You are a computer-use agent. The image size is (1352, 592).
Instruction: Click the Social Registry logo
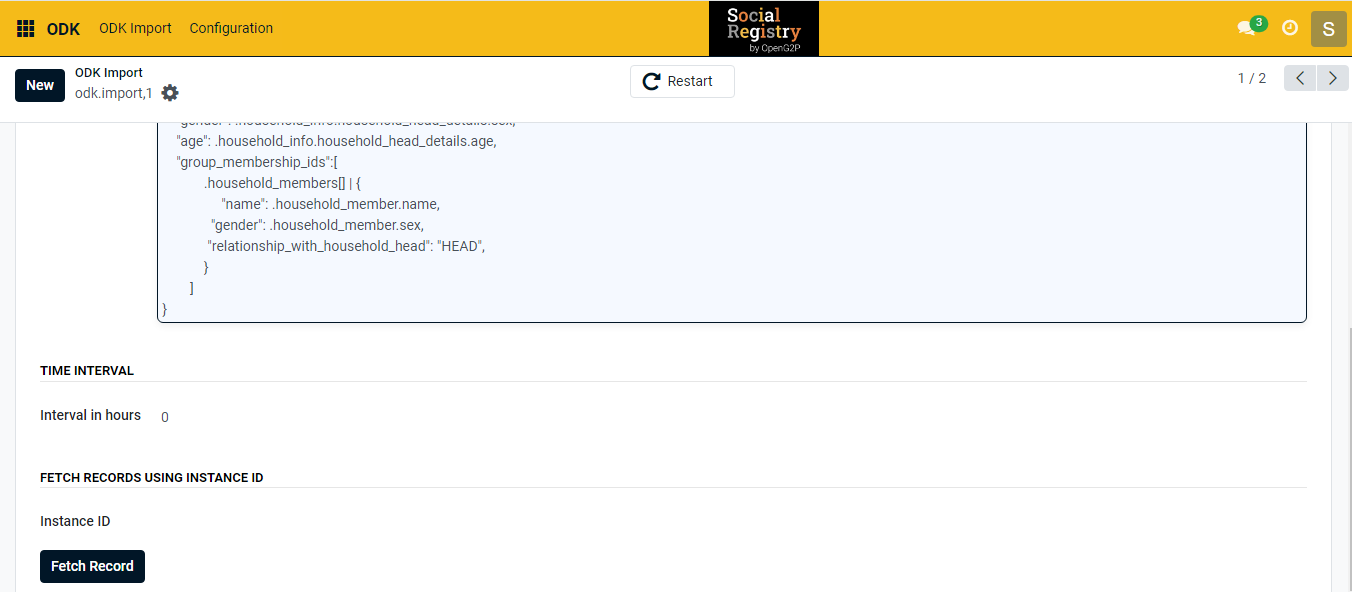point(764,28)
